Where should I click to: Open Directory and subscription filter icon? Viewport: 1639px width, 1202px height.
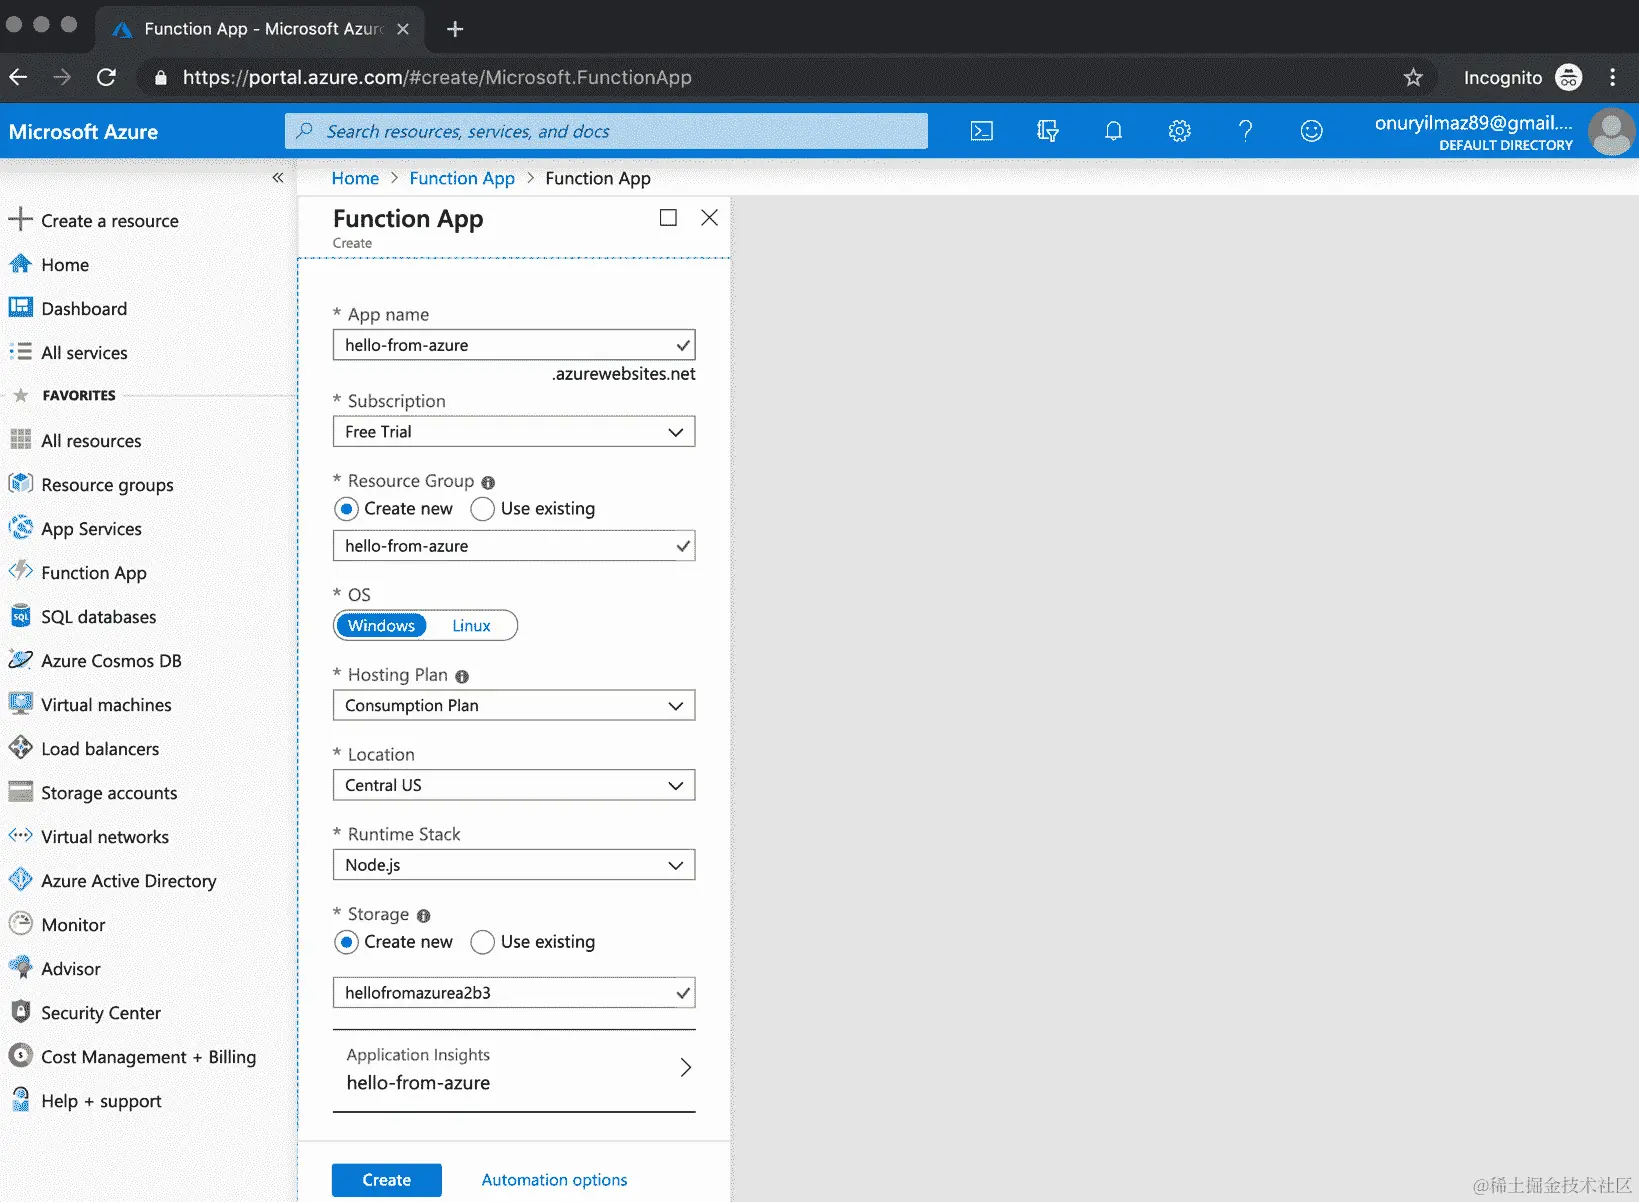(x=1047, y=131)
